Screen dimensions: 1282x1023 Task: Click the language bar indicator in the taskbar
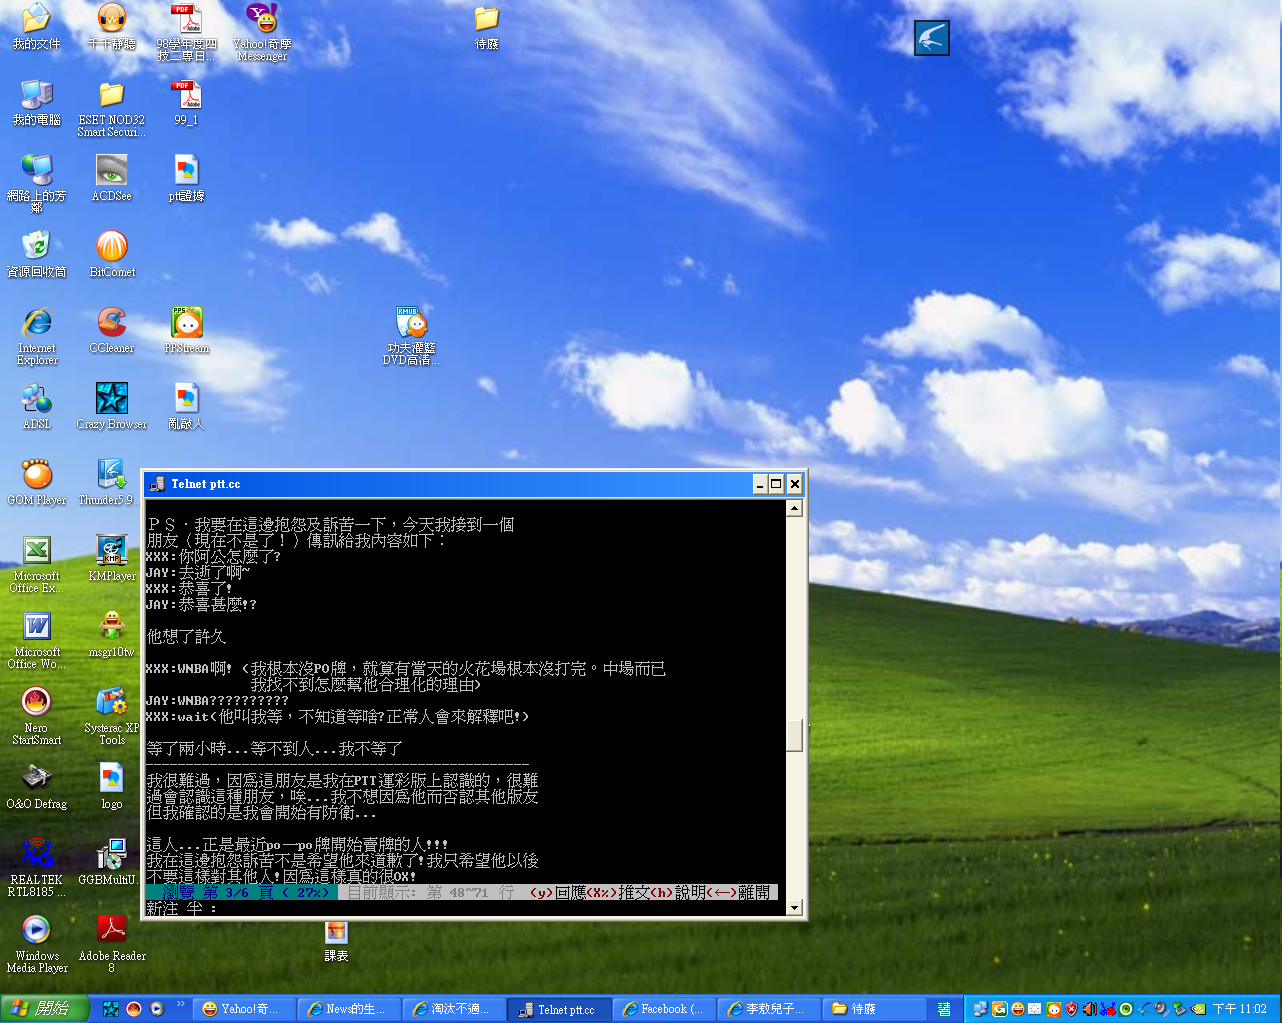[x=944, y=1009]
